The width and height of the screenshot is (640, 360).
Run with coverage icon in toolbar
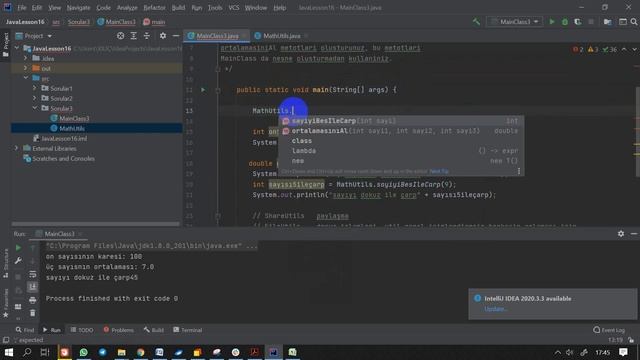[578, 22]
